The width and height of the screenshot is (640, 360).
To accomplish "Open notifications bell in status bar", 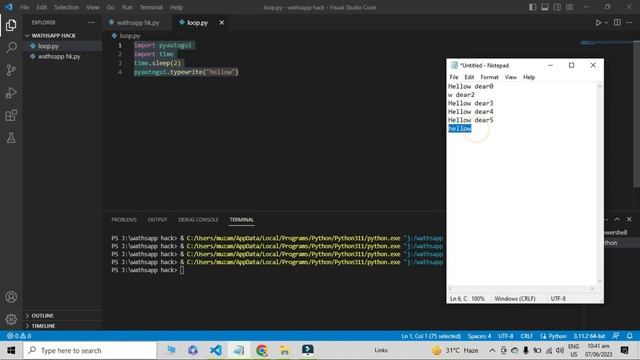I will [629, 336].
